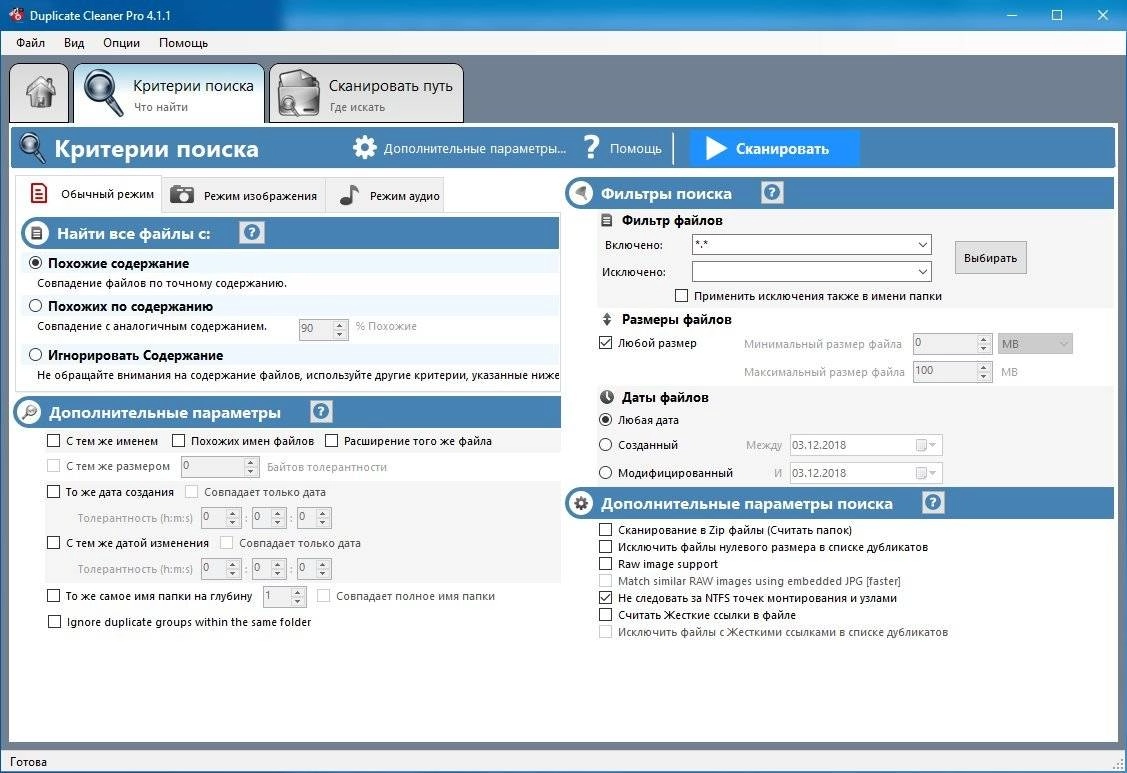Open the Home tab with house icon

pos(40,93)
